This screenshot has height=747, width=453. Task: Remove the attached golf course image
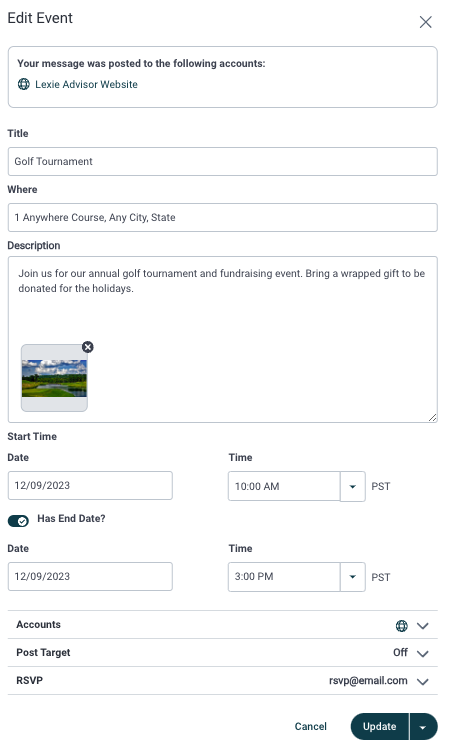[x=88, y=347]
